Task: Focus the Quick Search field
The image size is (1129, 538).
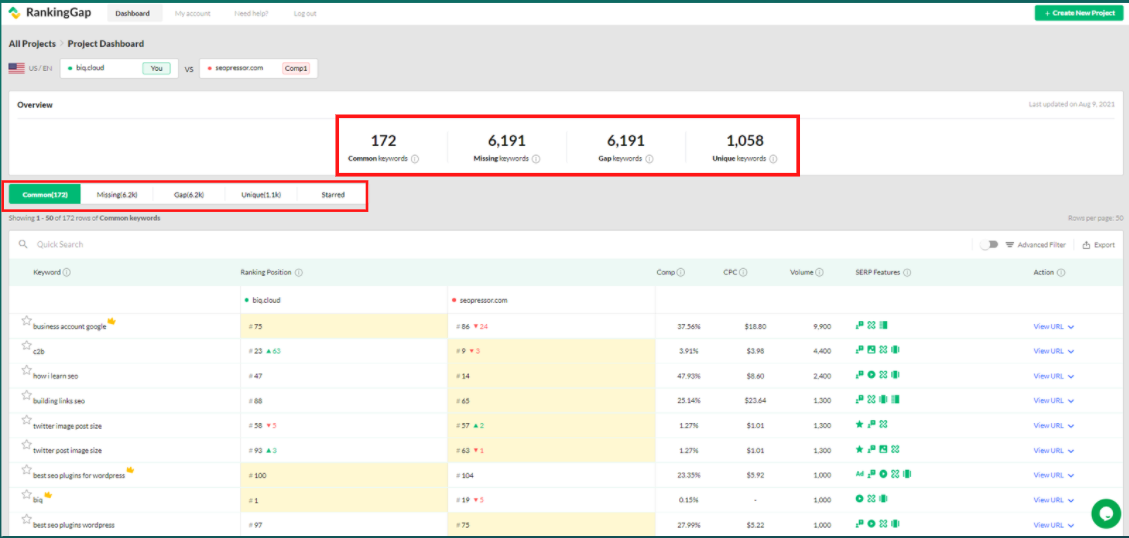Action: (60, 245)
